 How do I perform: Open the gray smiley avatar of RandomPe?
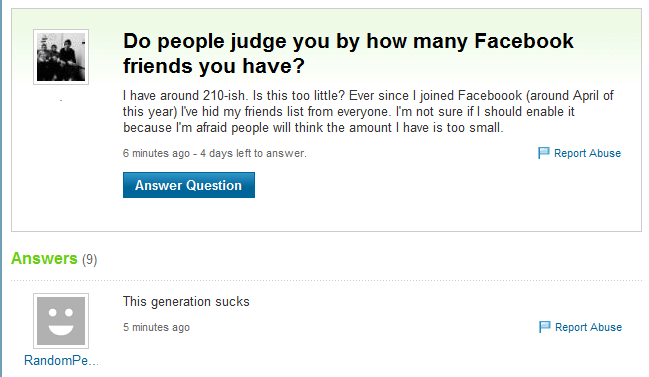[x=61, y=321]
